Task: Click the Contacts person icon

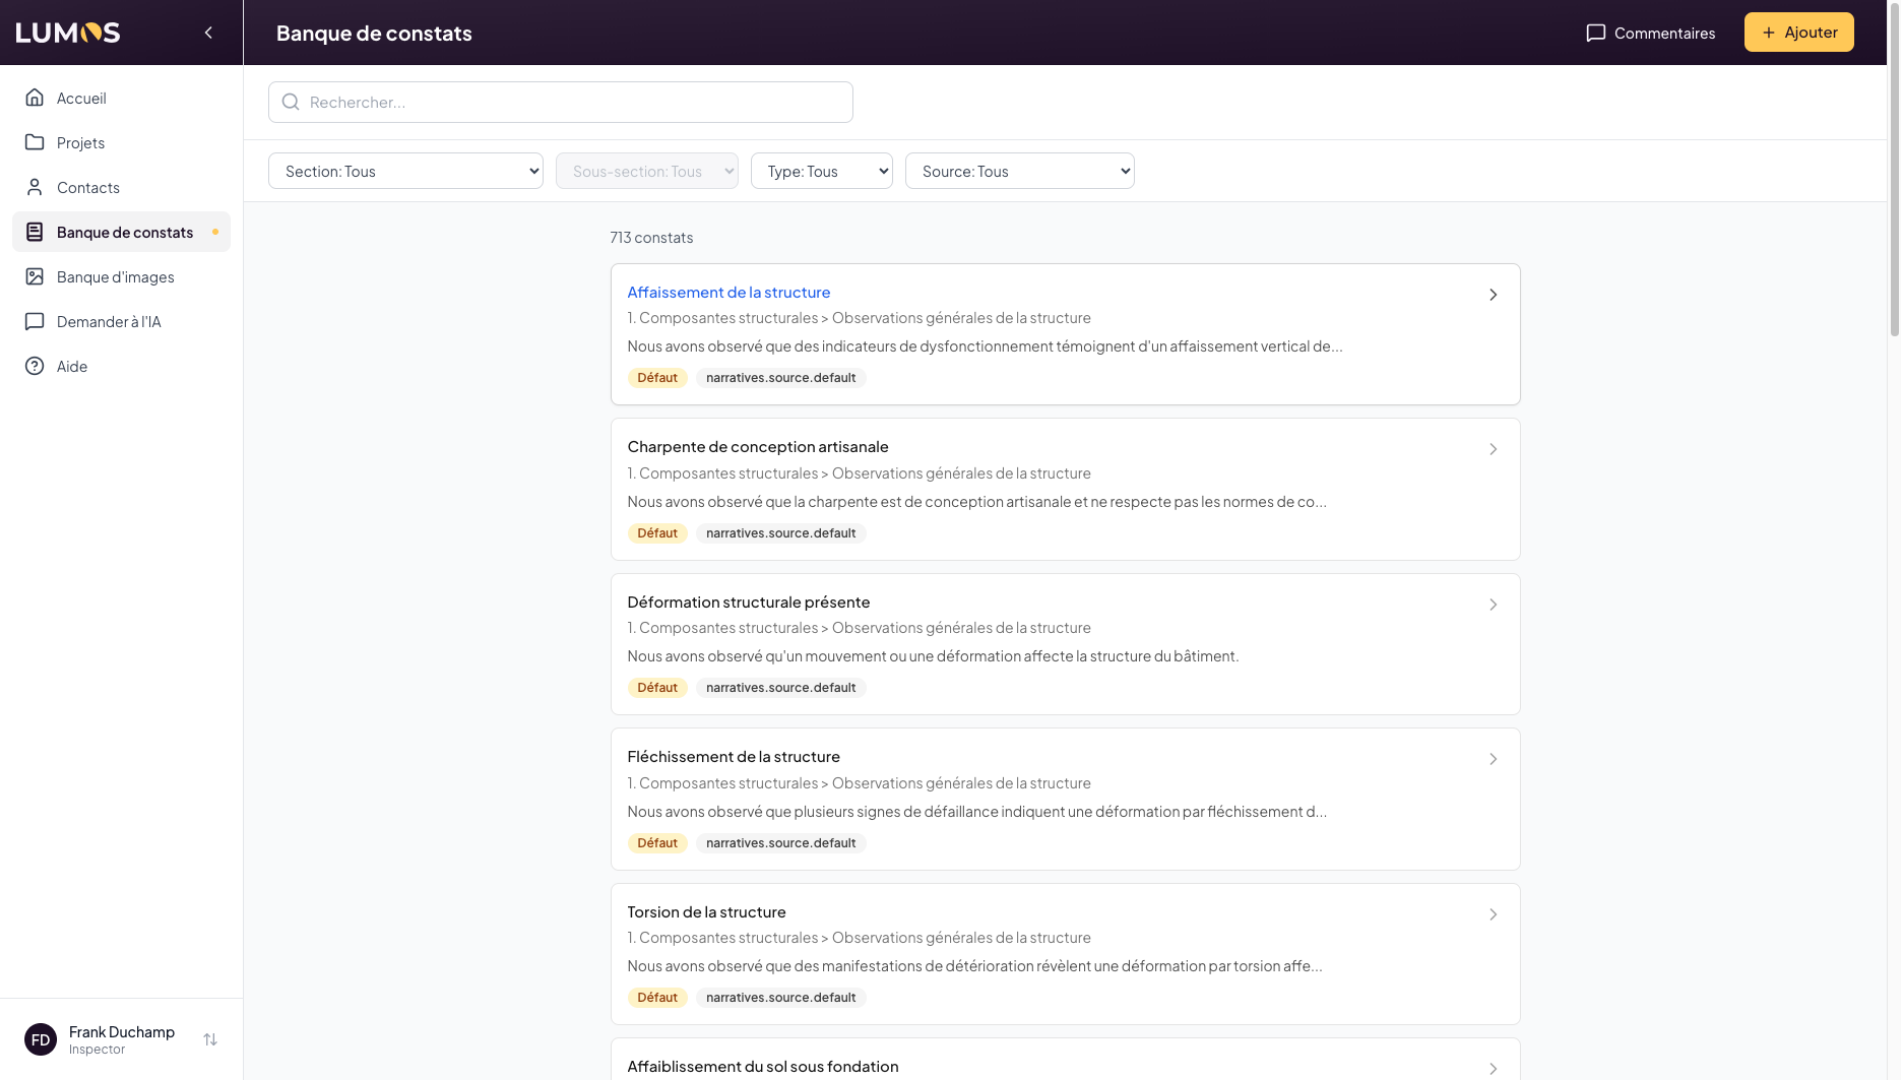Action: pyautogui.click(x=35, y=187)
